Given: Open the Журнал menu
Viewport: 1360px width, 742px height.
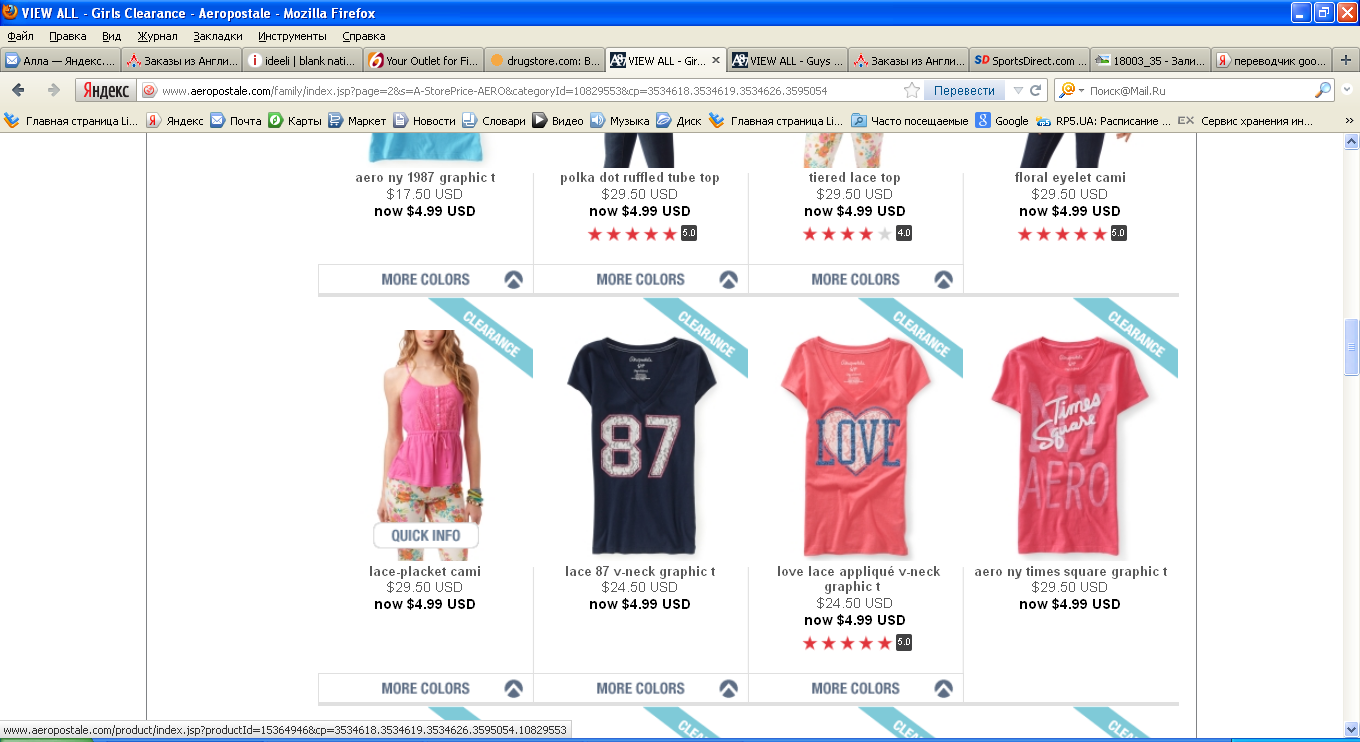Looking at the screenshot, I should (157, 36).
